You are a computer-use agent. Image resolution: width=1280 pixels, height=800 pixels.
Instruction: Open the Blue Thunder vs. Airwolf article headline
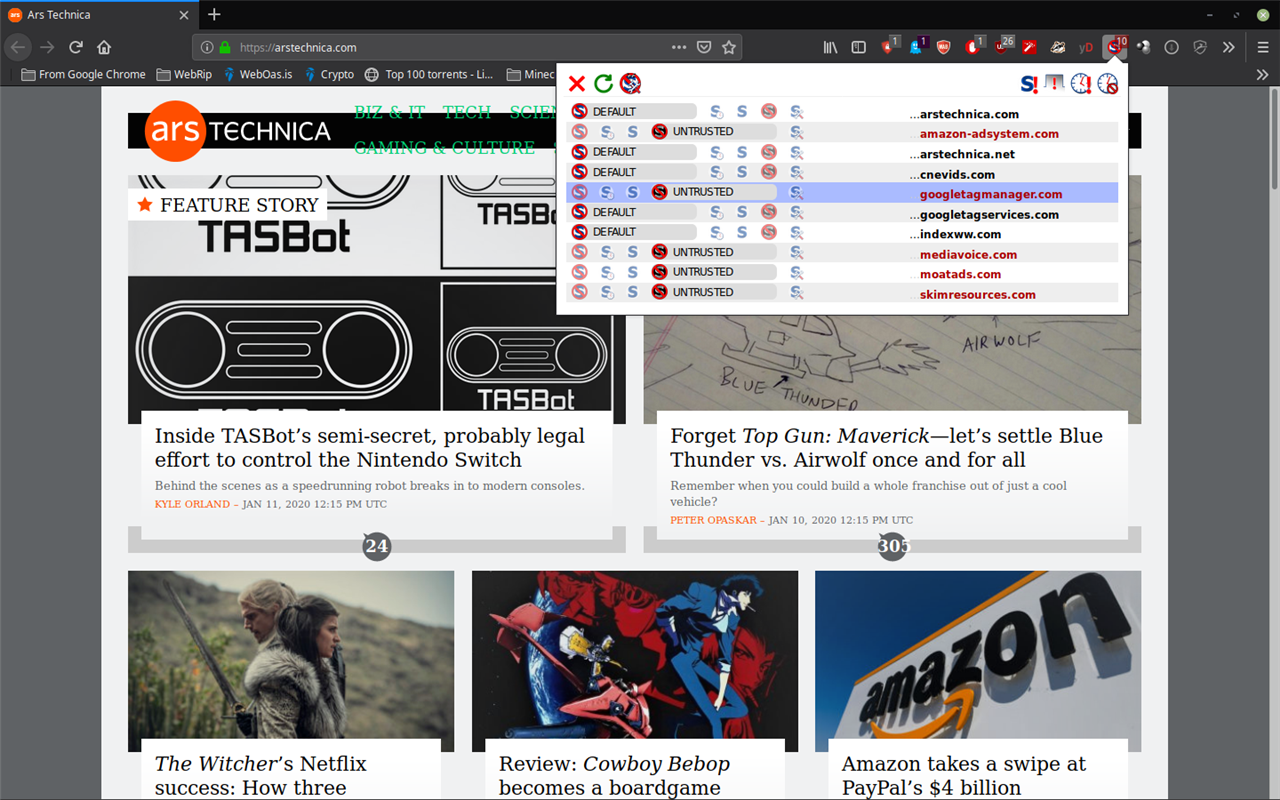tap(886, 448)
